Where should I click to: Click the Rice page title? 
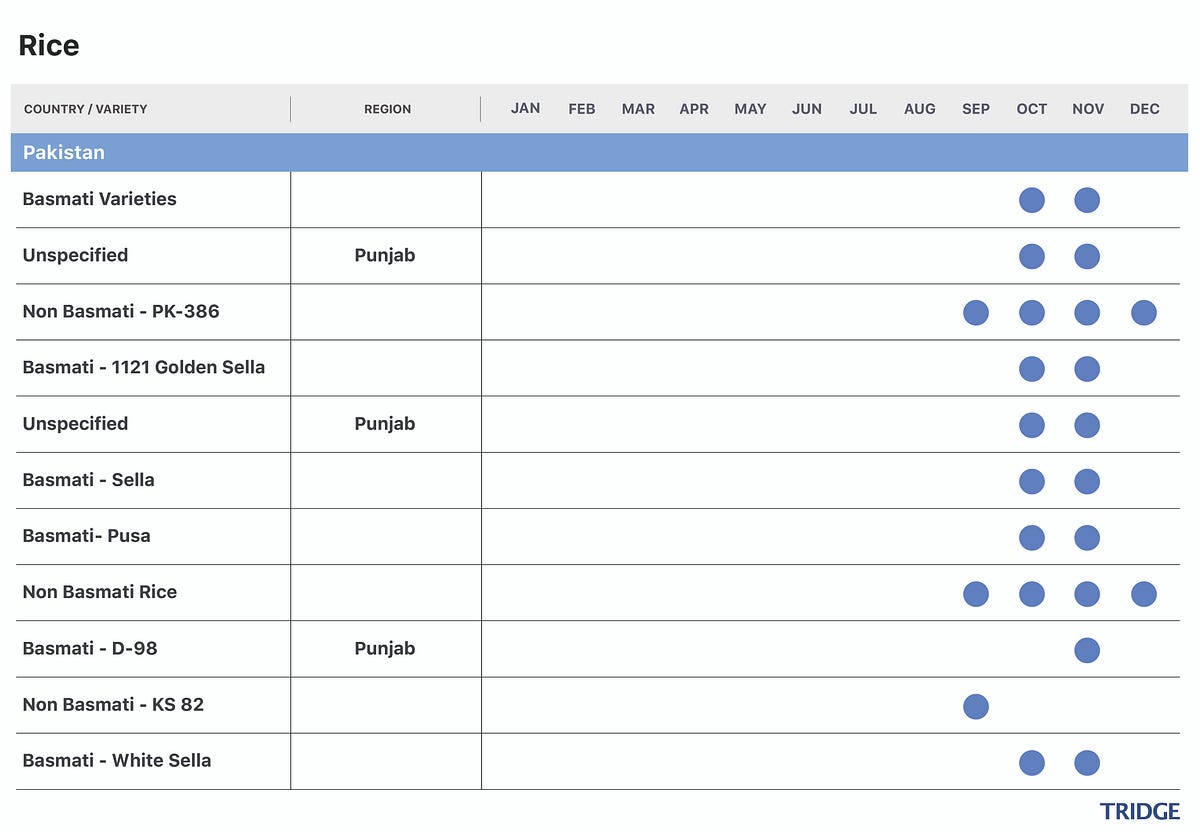[x=49, y=45]
